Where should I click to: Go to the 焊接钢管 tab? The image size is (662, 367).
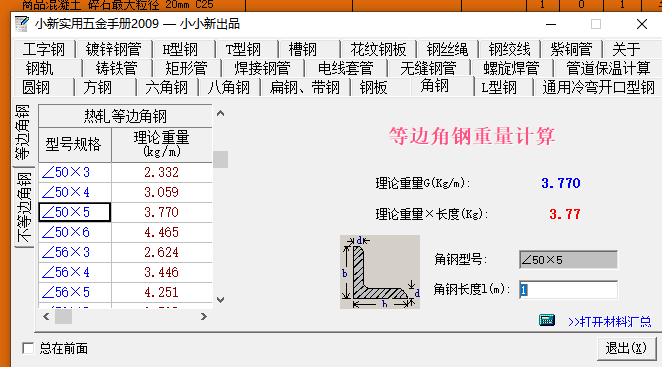(262, 68)
